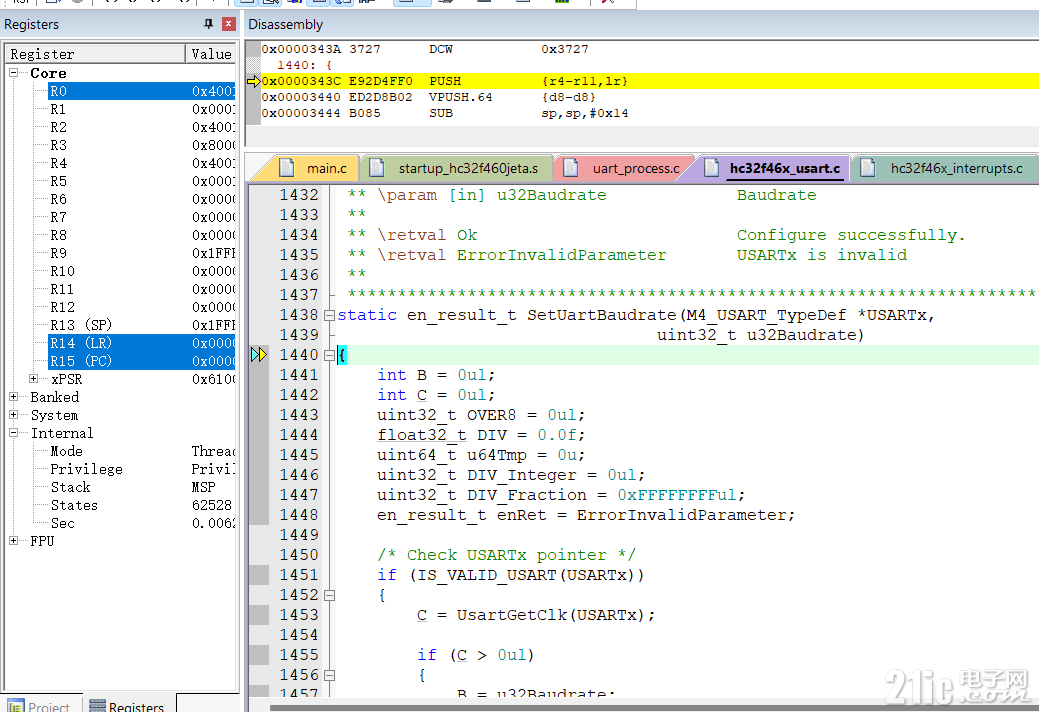Collapse the Internal register group
This screenshot has height=712, width=1039.
(13, 432)
